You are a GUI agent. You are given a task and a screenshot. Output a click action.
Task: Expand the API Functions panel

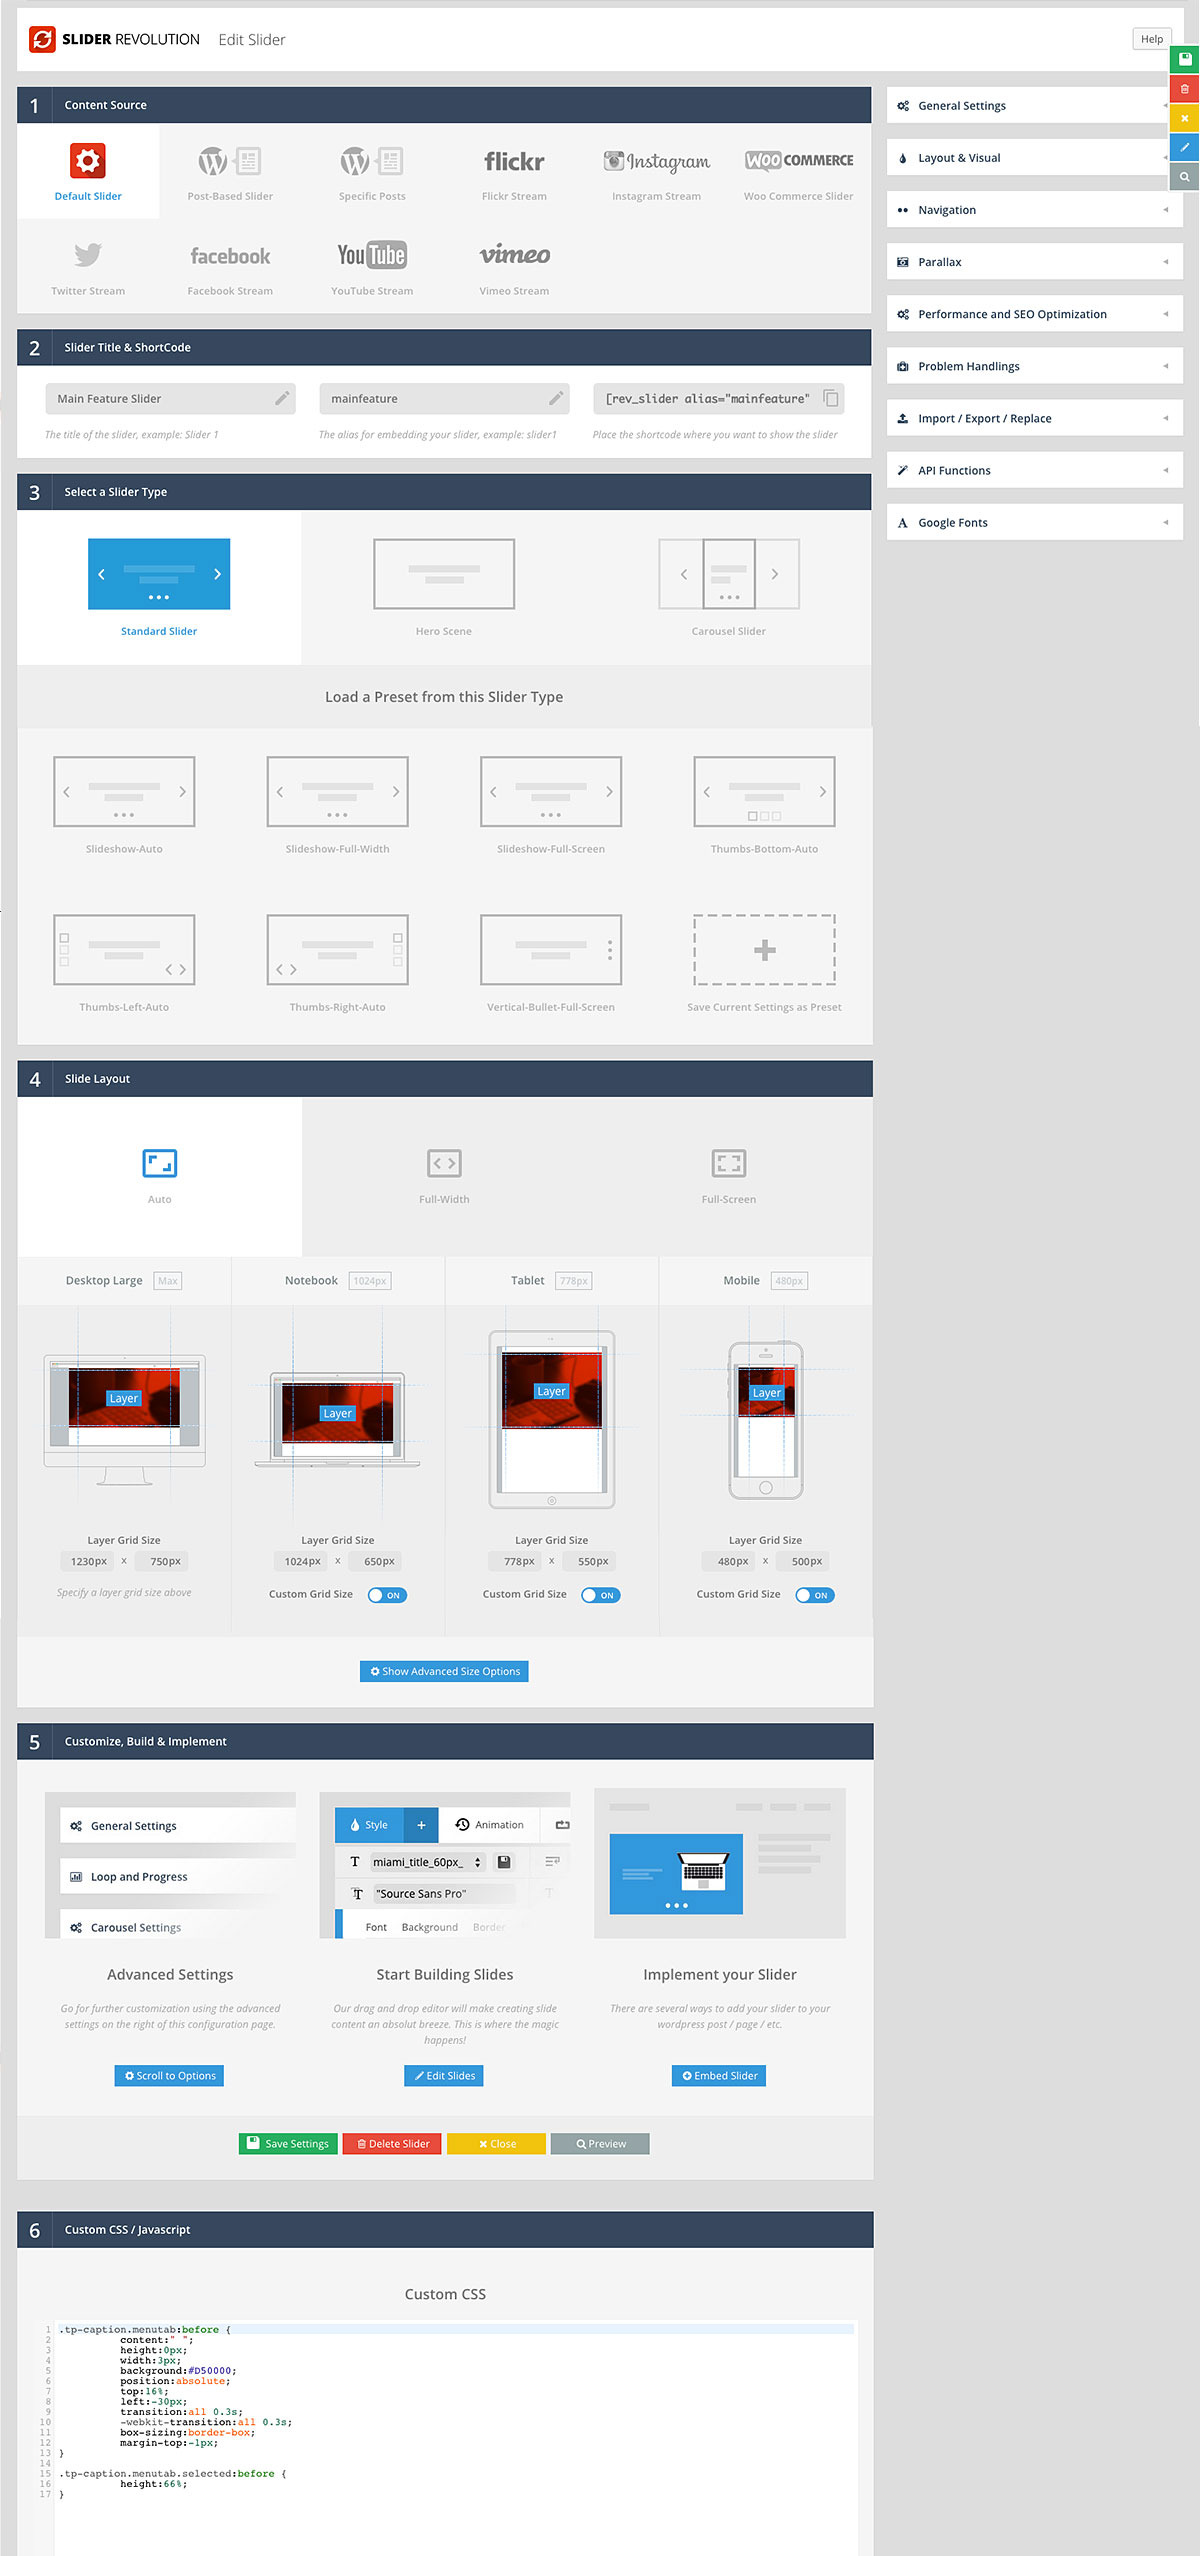pos(1034,470)
